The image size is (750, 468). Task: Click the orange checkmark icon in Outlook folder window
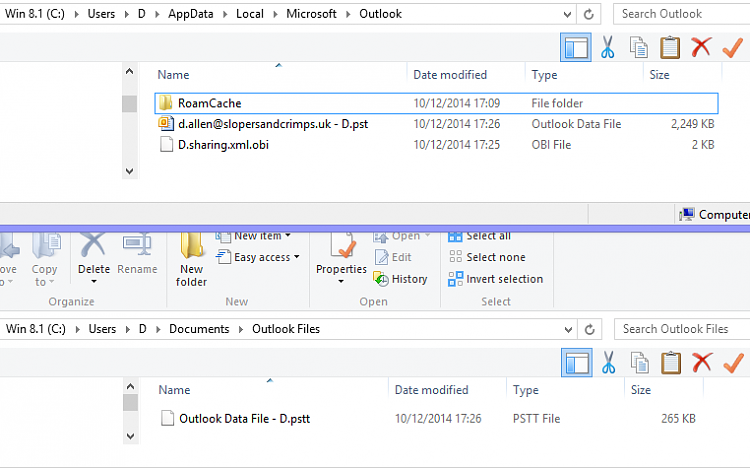click(733, 47)
